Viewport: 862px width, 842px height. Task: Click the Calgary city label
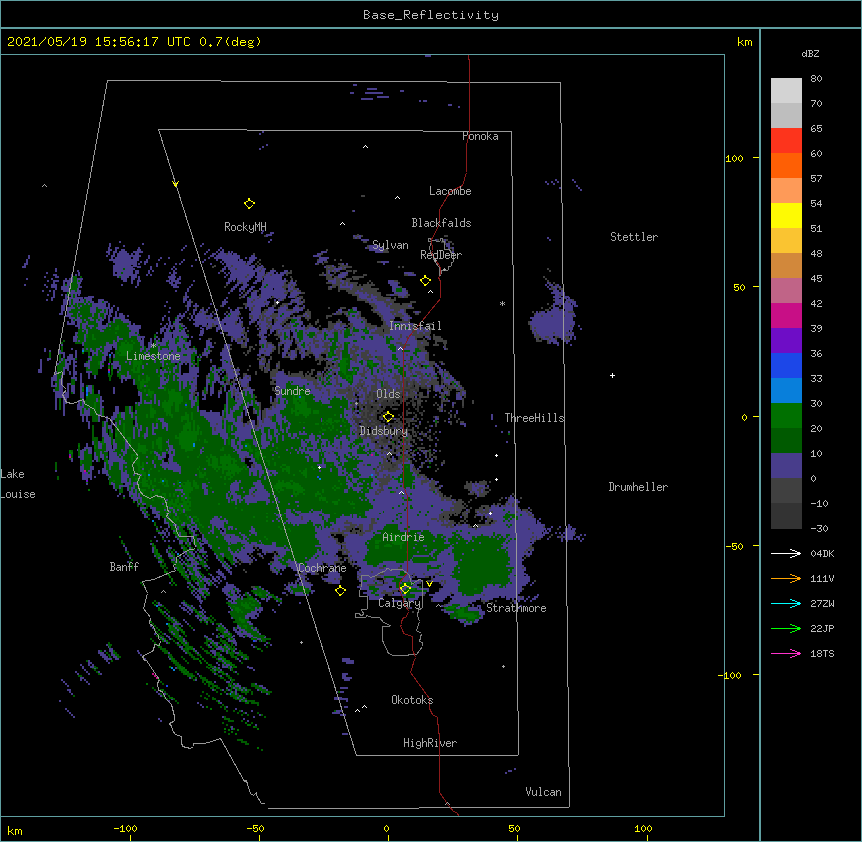coord(400,603)
